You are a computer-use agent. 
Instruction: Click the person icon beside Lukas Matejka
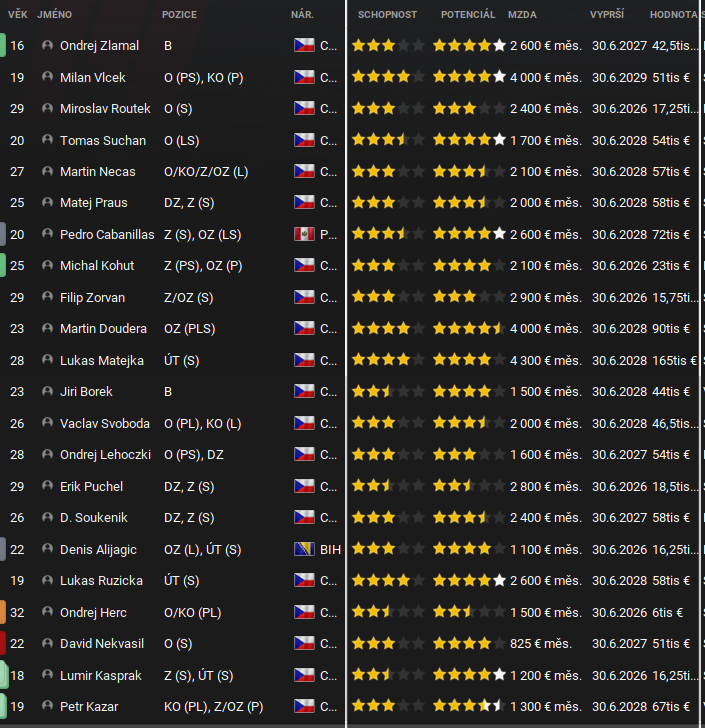pyautogui.click(x=47, y=360)
